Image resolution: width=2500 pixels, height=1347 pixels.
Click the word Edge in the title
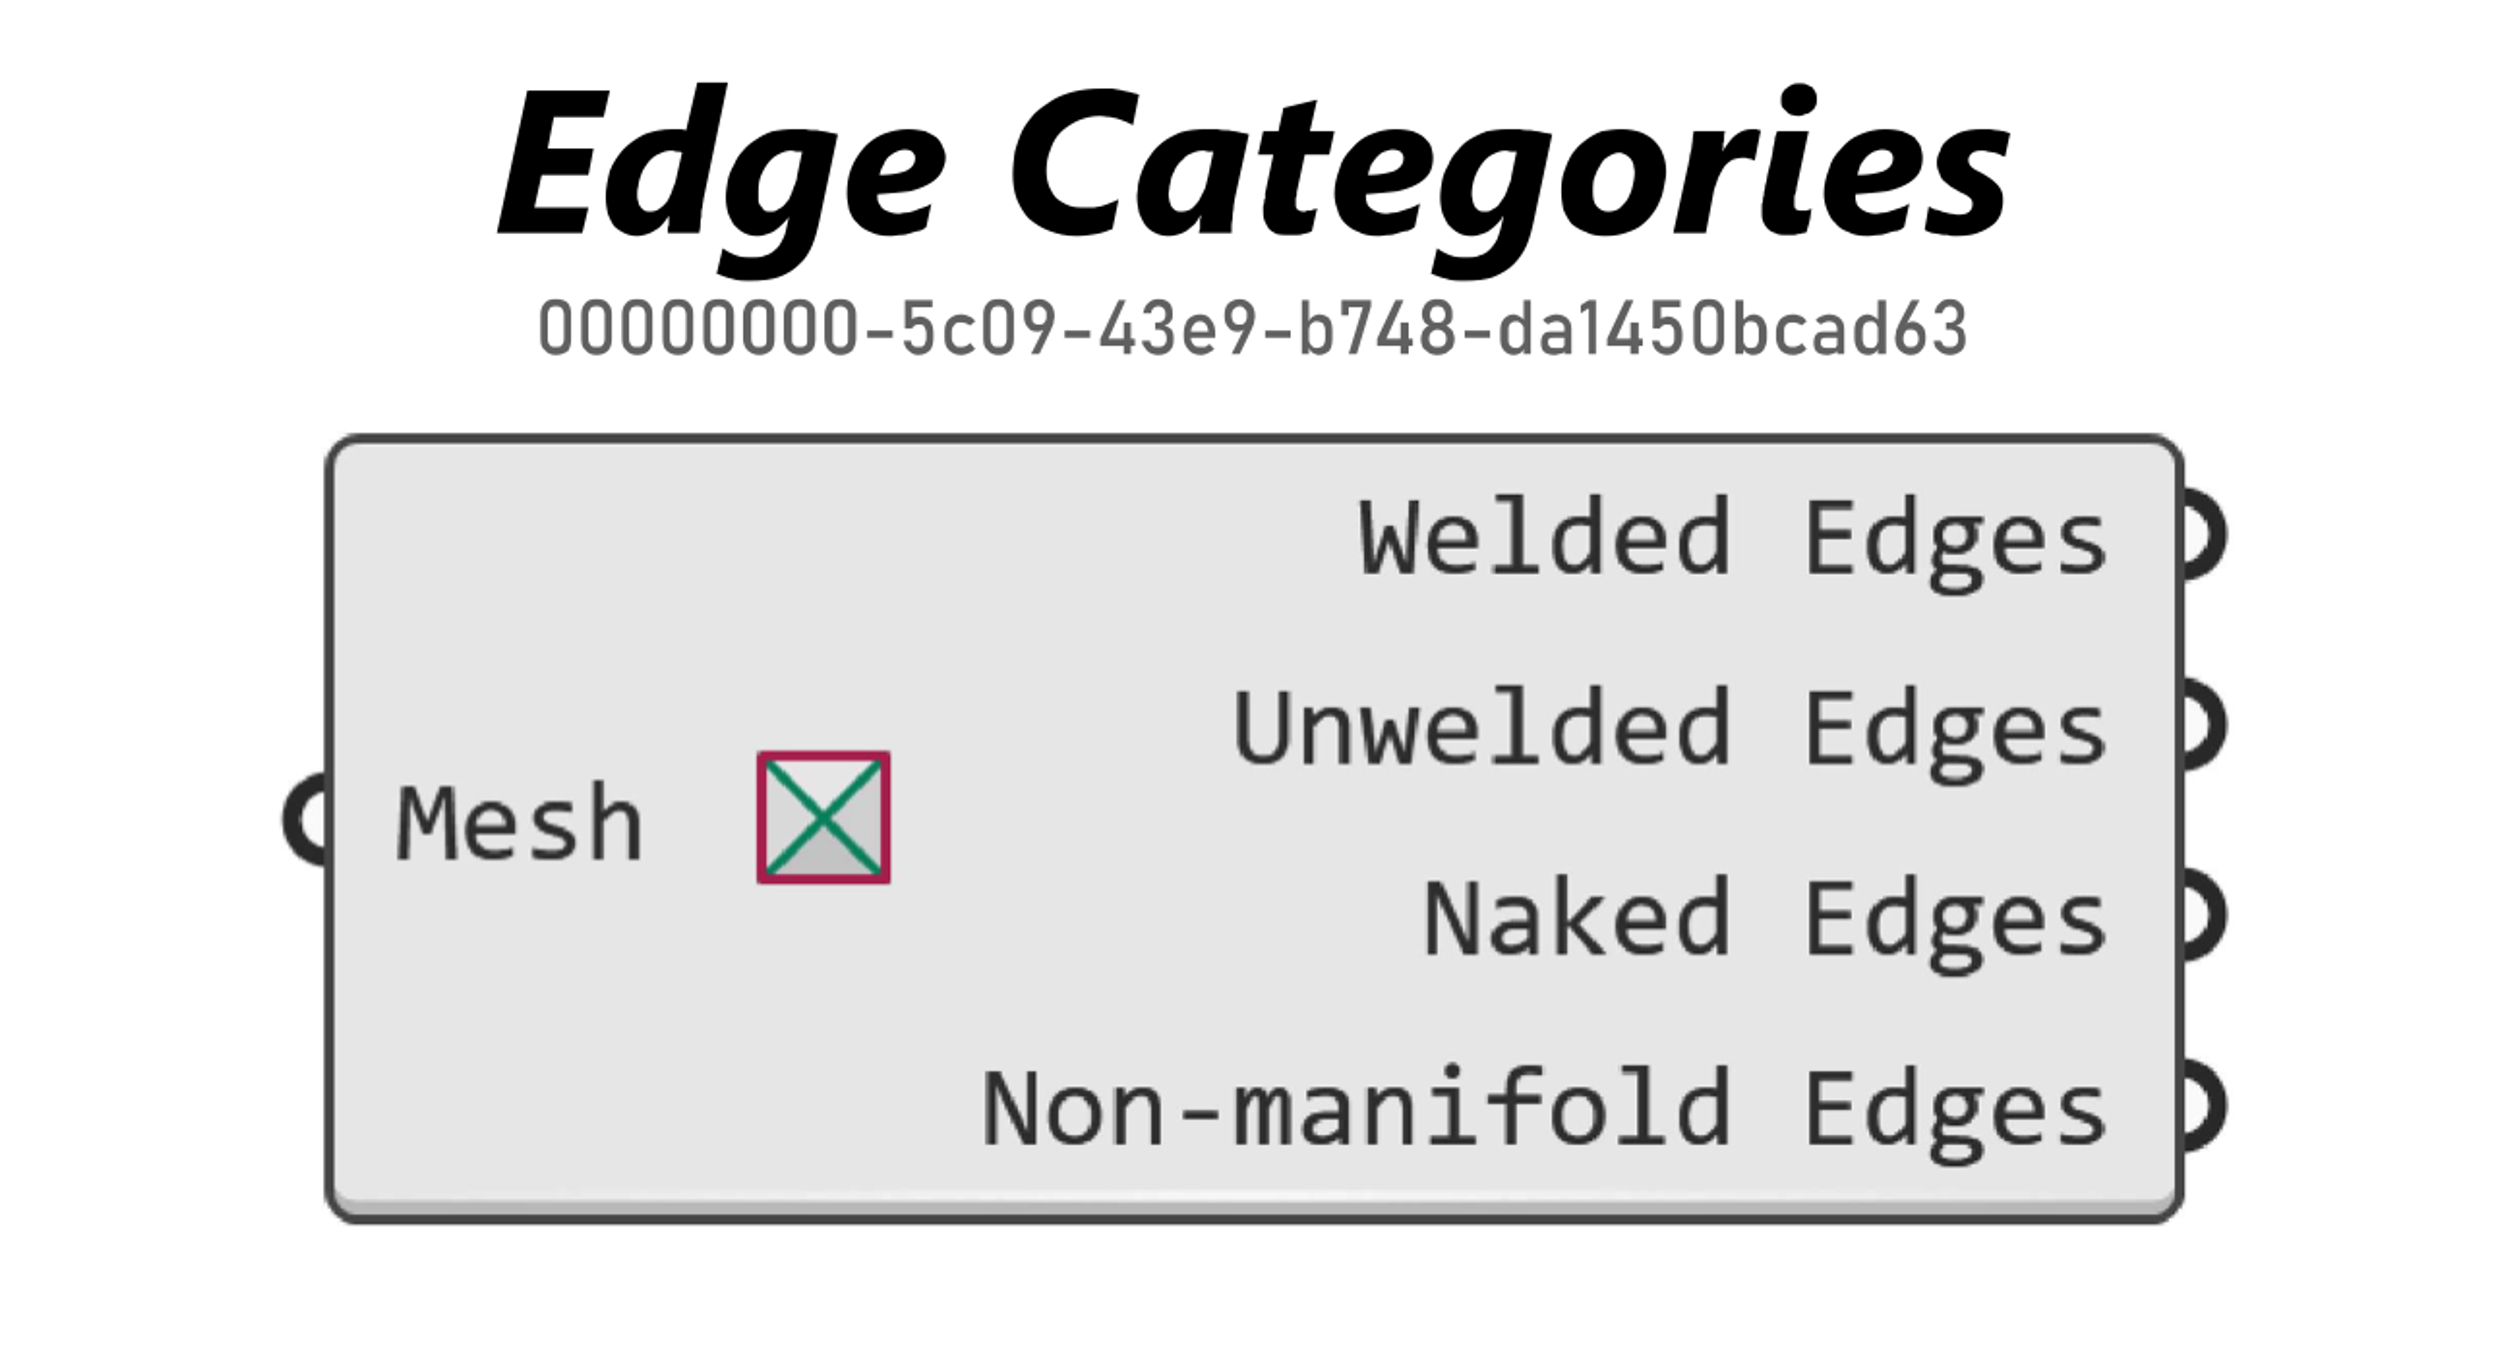721,178
